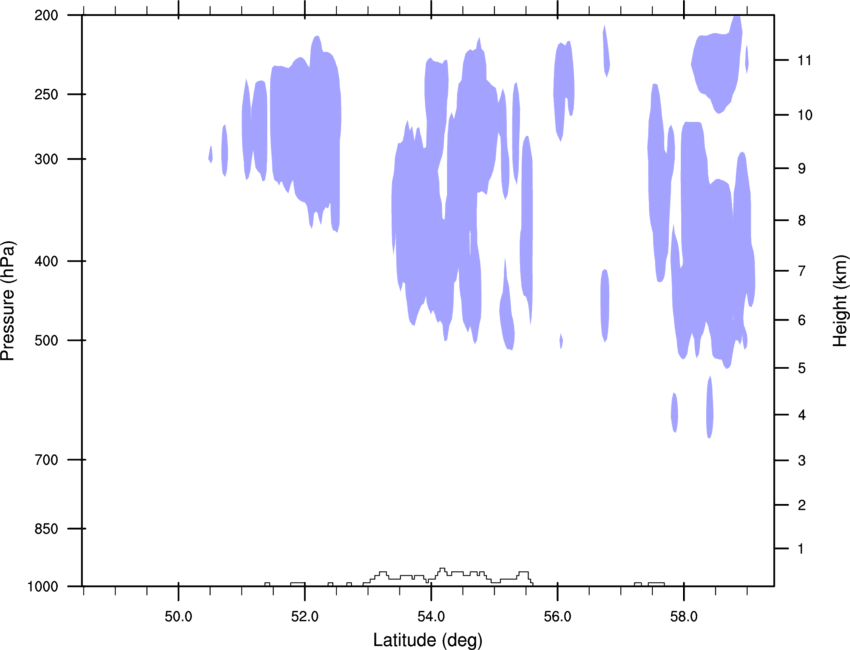Image resolution: width=850 pixels, height=650 pixels.
Task: Click the 1000 pressure tick label
Action: [43, 587]
